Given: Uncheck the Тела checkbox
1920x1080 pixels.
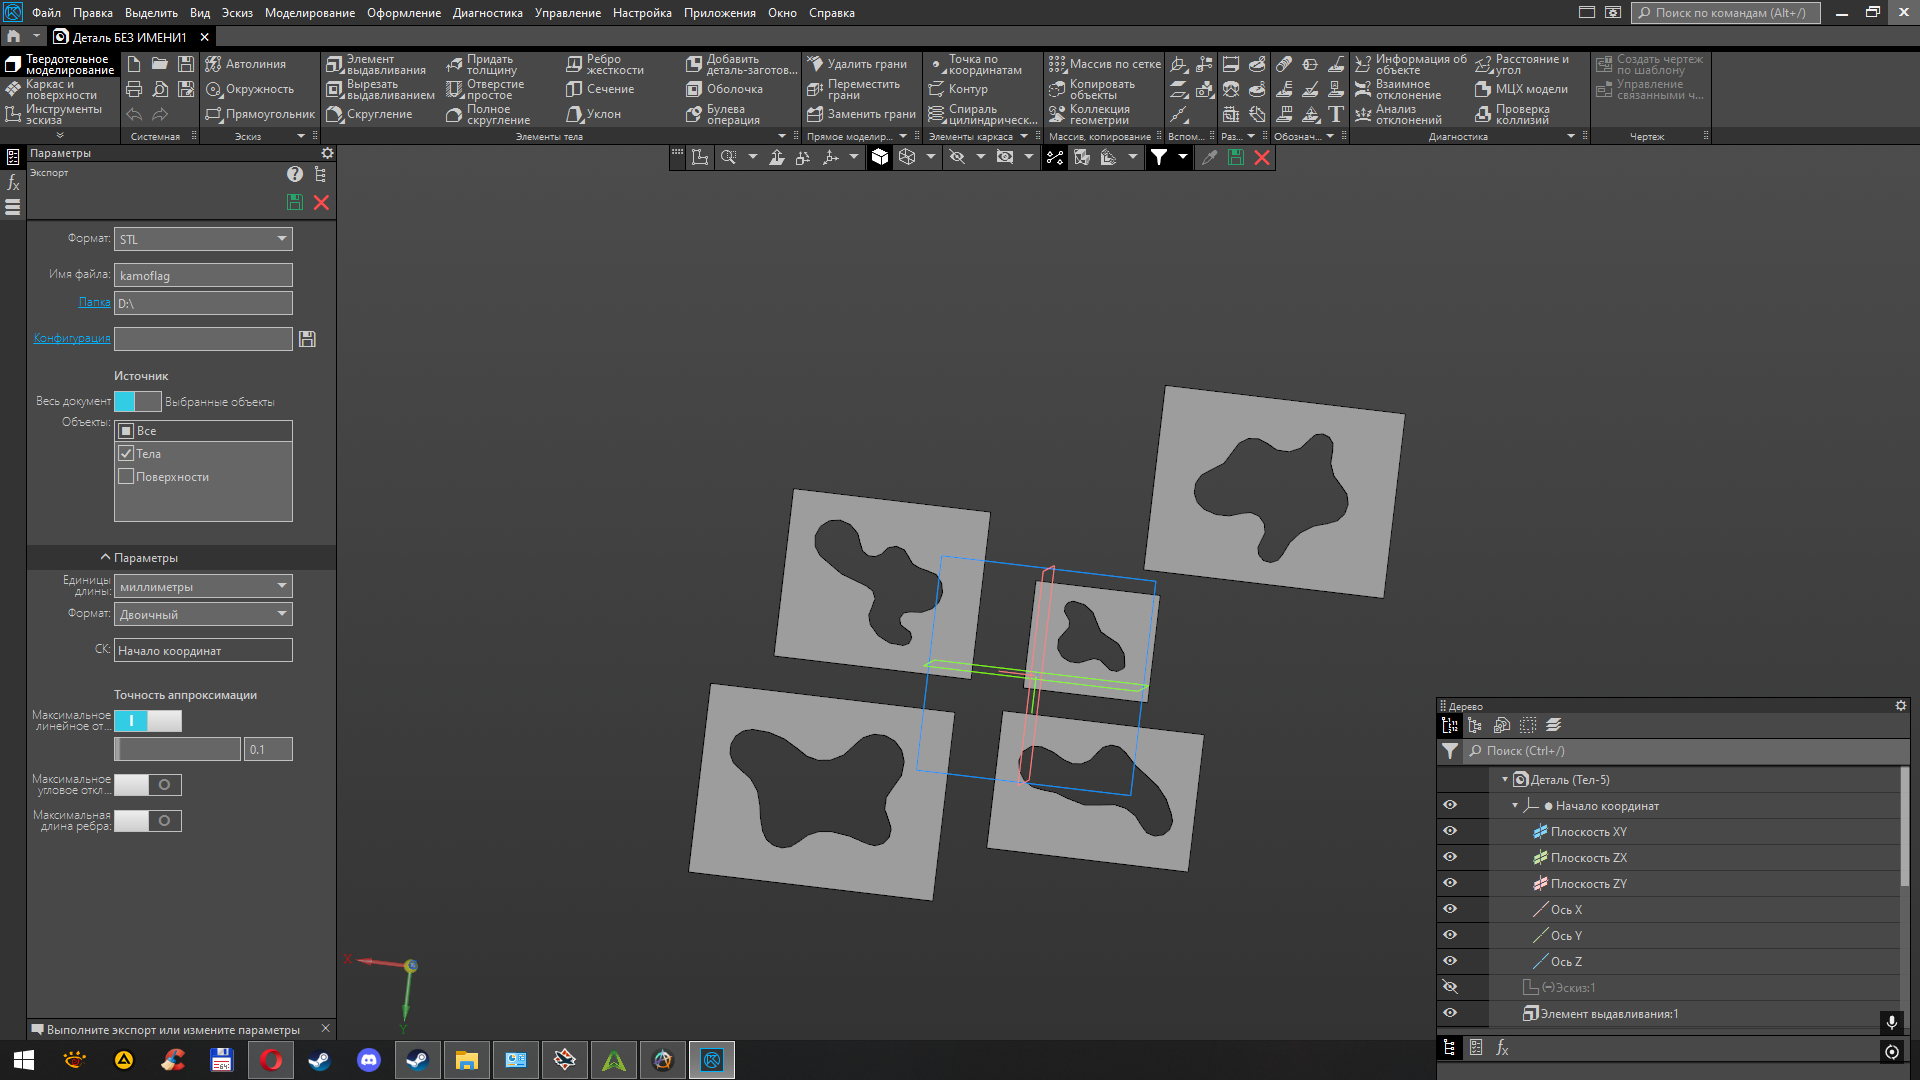Looking at the screenshot, I should coord(126,454).
